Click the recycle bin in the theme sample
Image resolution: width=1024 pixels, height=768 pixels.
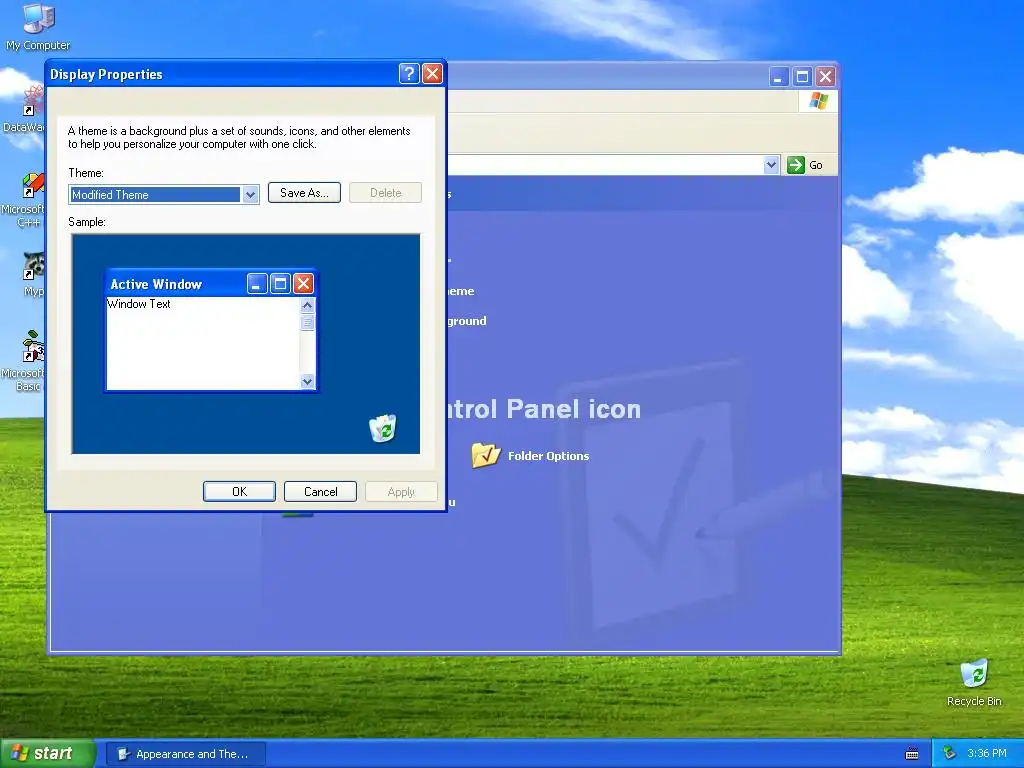(x=383, y=428)
